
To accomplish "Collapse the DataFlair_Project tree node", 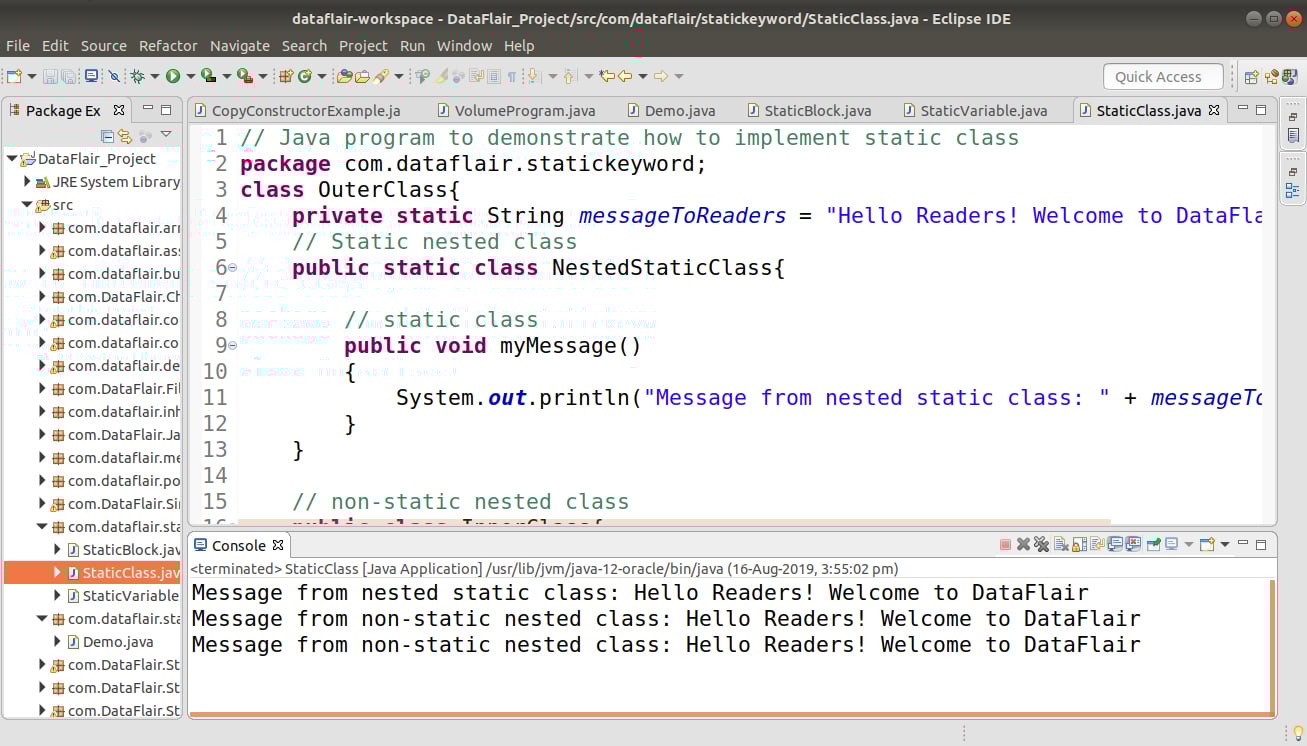I will [x=10, y=159].
